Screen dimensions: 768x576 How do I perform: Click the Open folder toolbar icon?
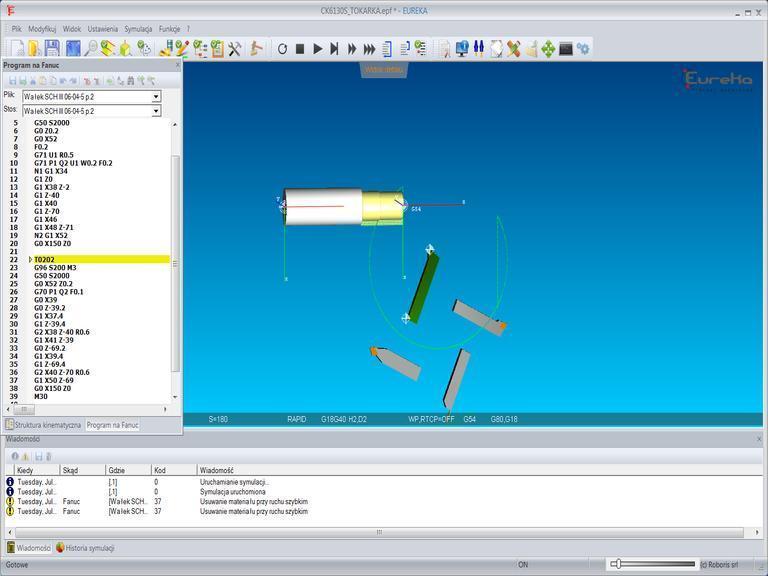[x=35, y=48]
